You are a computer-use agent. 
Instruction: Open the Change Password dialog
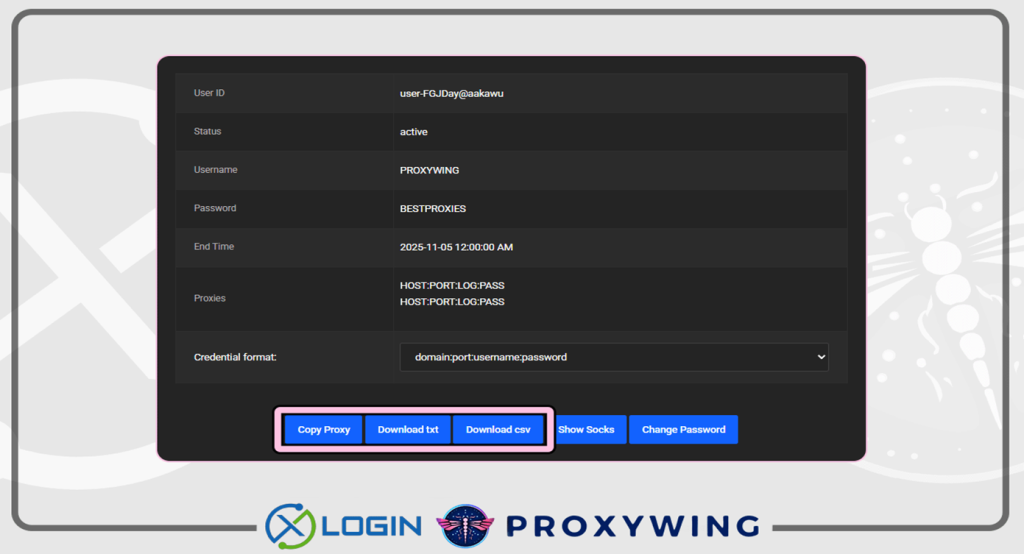(683, 429)
